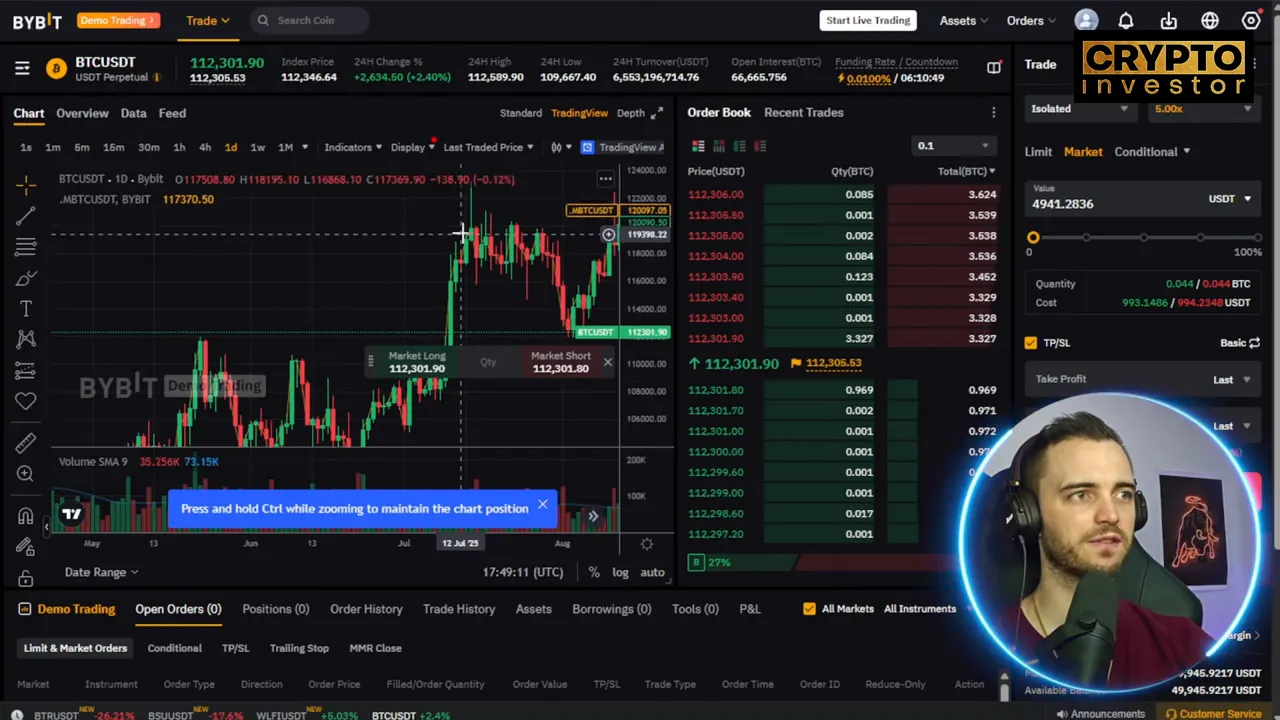Open chart settings gear by time axis
The image size is (1280, 720).
[x=647, y=544]
